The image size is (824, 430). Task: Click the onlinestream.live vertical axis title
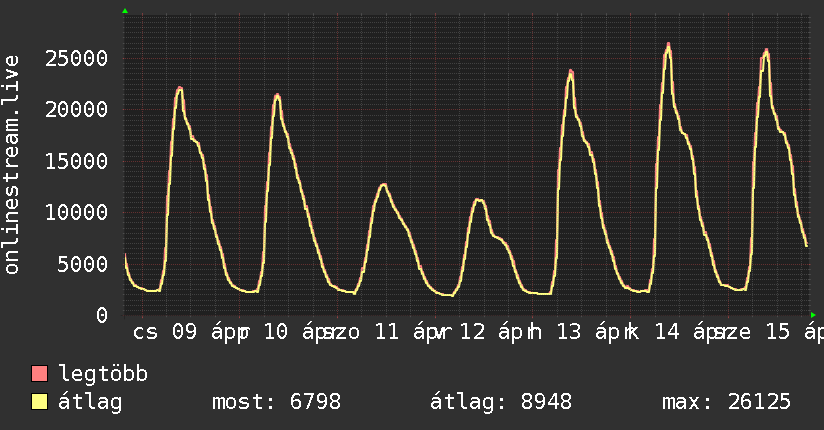tap(11, 165)
